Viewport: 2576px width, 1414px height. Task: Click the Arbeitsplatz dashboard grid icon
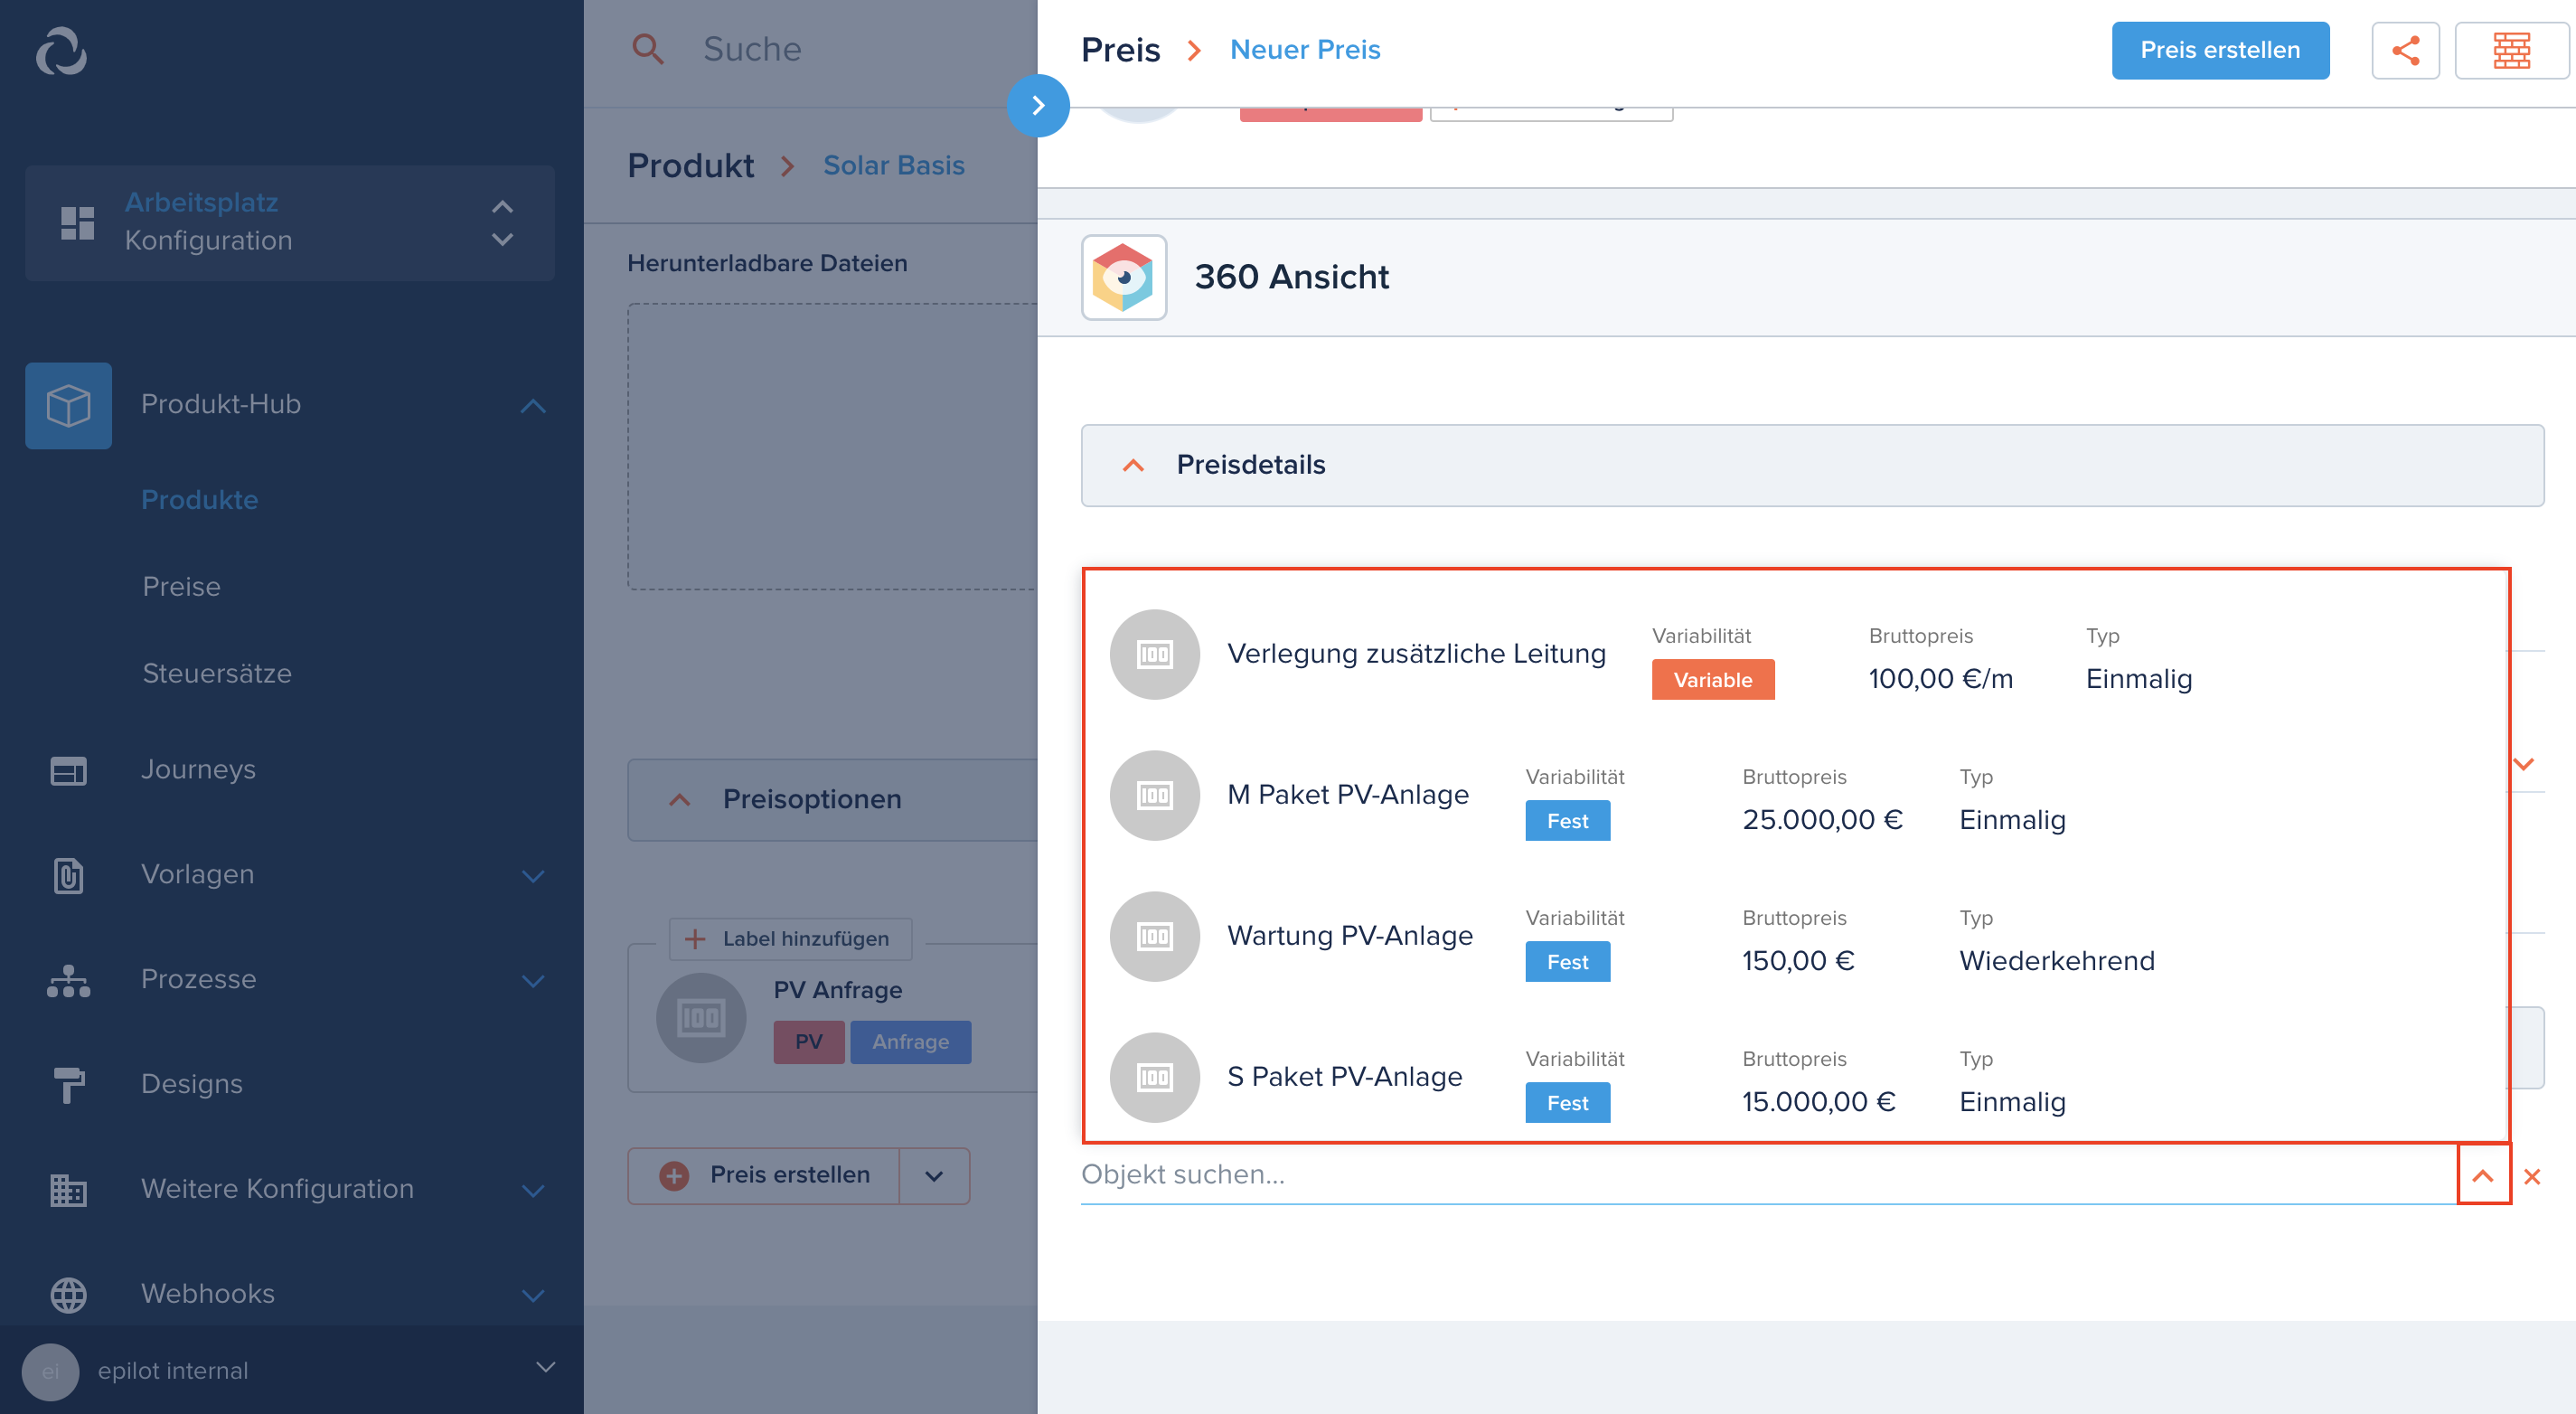(x=77, y=223)
